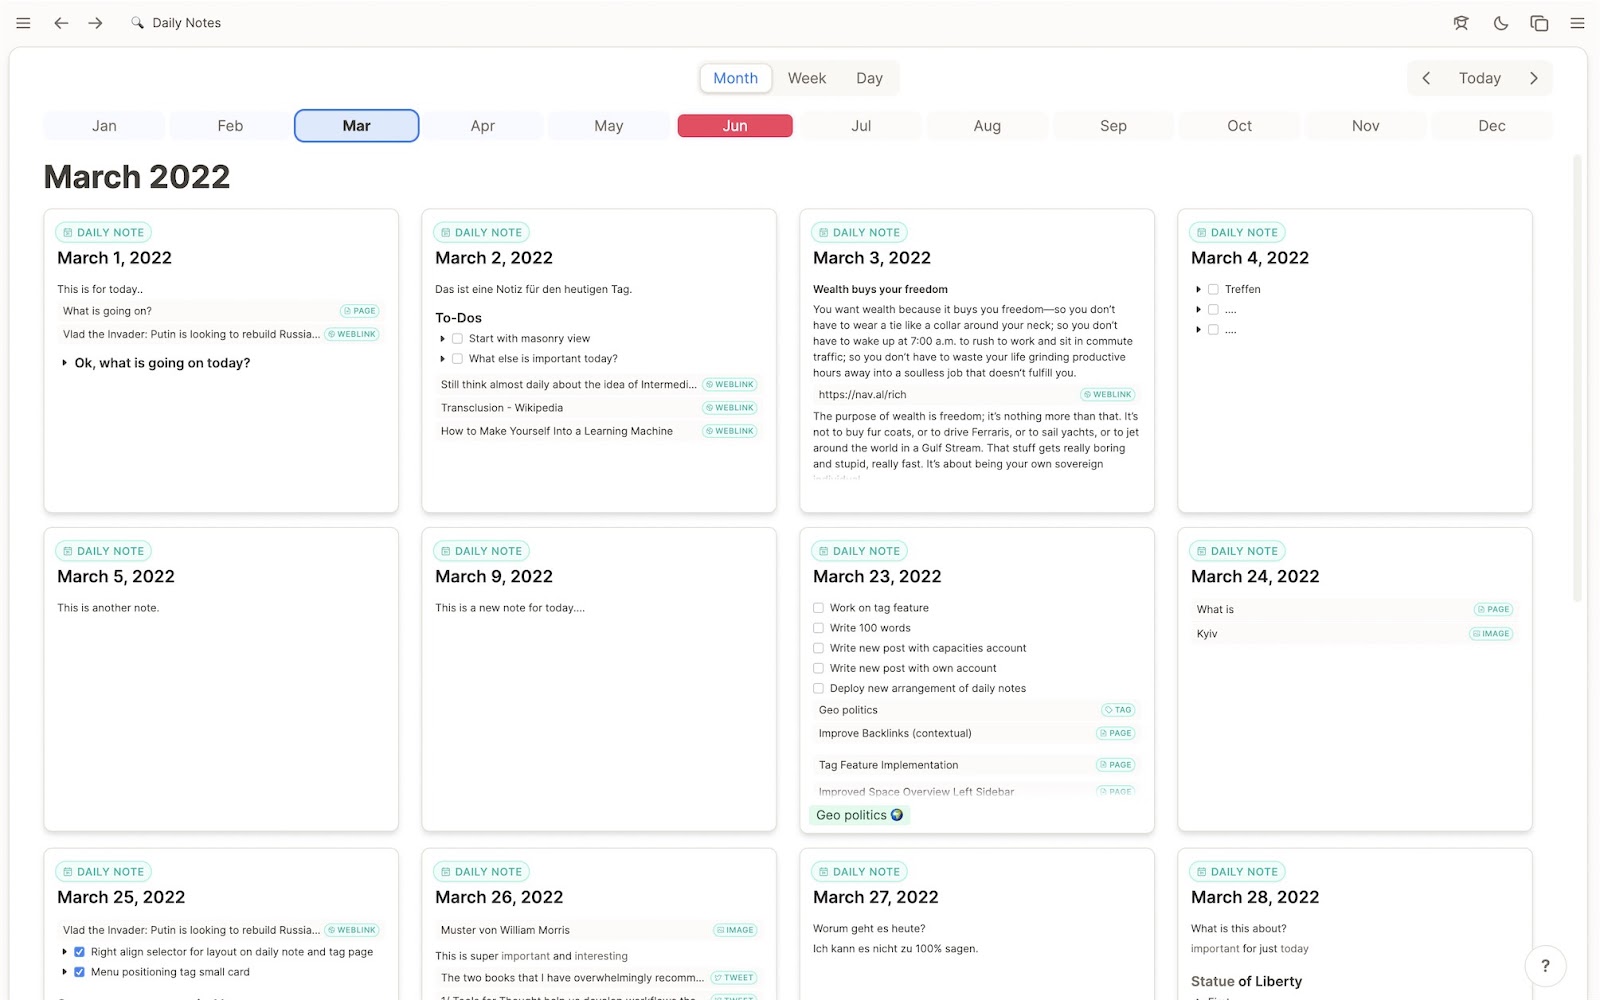Viewport: 1600px width, 1000px height.
Task: Open the top-right hamburger menu
Action: click(1576, 22)
